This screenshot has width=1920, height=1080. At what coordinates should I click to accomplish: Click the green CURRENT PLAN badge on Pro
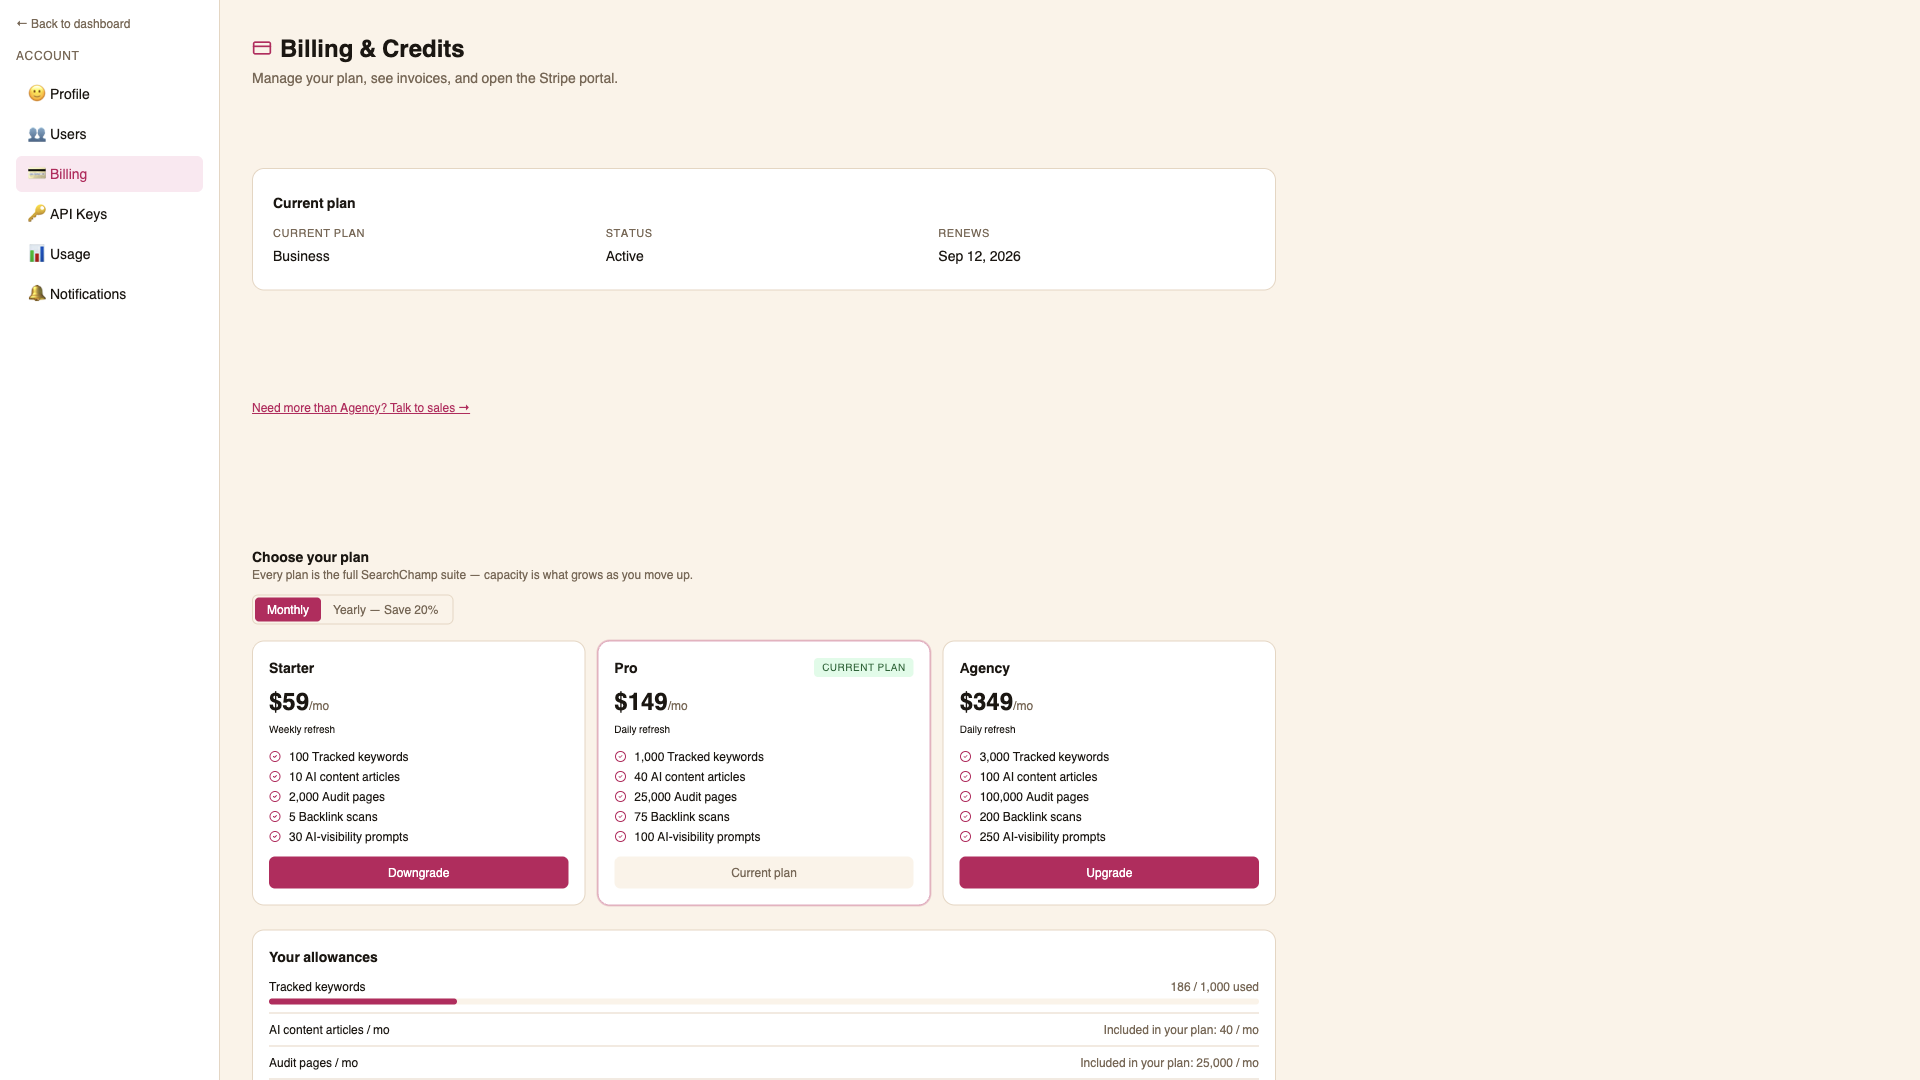tap(864, 668)
